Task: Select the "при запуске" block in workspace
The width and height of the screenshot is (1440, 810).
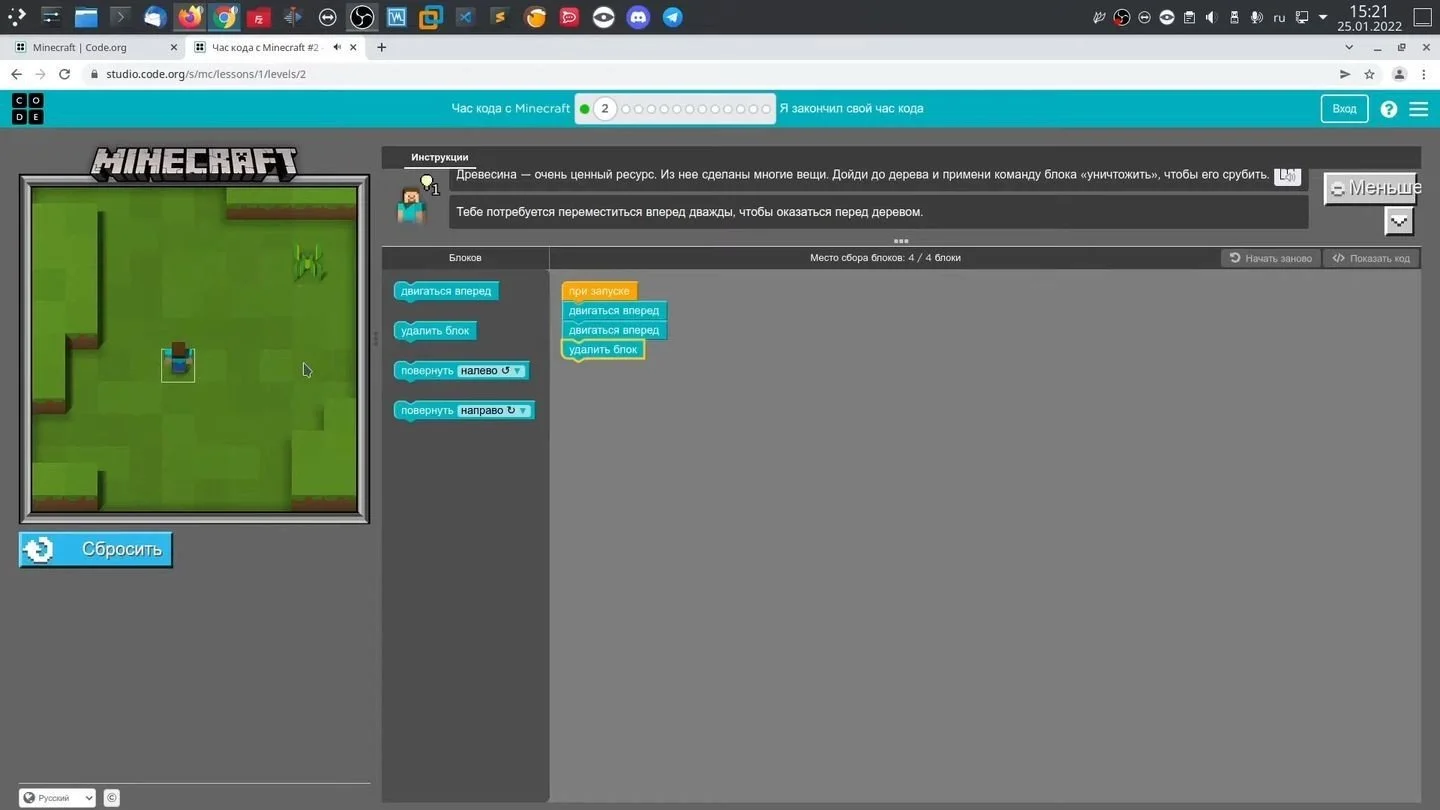Action: click(x=599, y=291)
